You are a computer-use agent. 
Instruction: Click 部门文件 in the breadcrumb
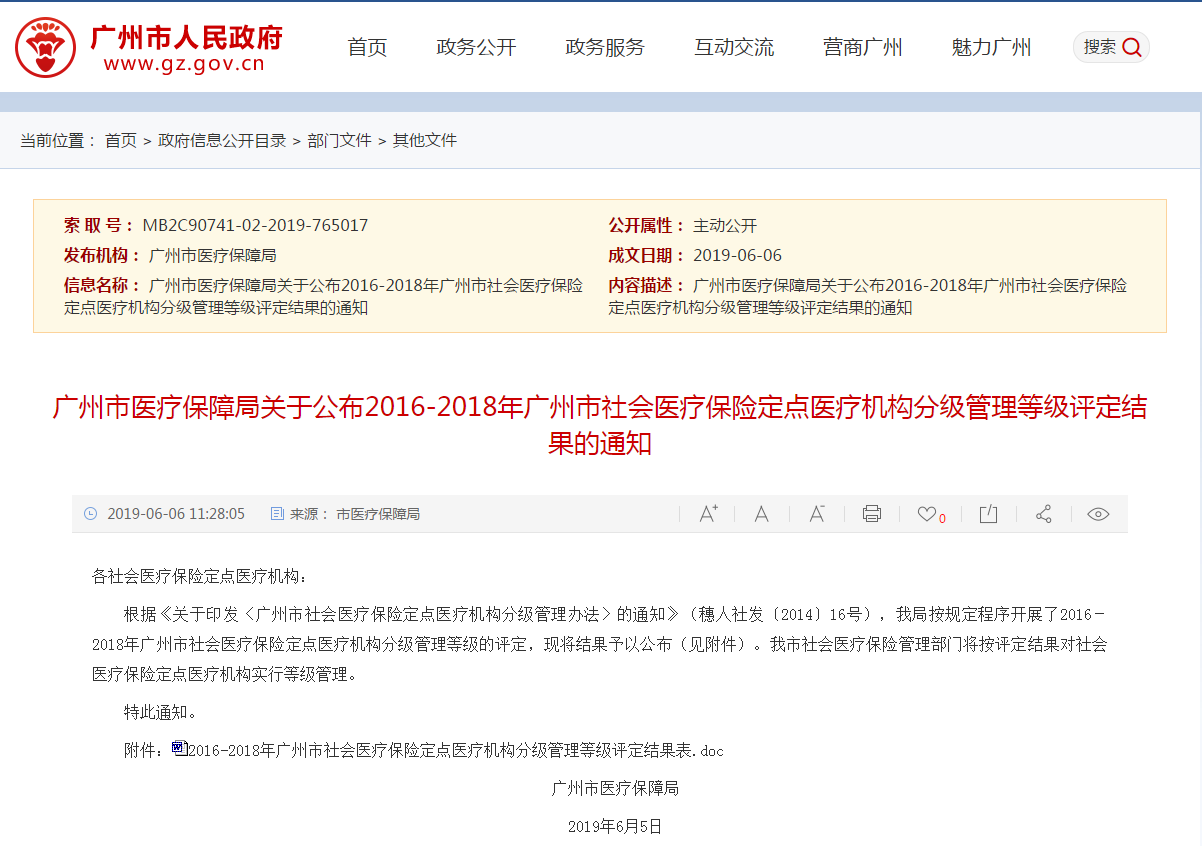click(339, 141)
